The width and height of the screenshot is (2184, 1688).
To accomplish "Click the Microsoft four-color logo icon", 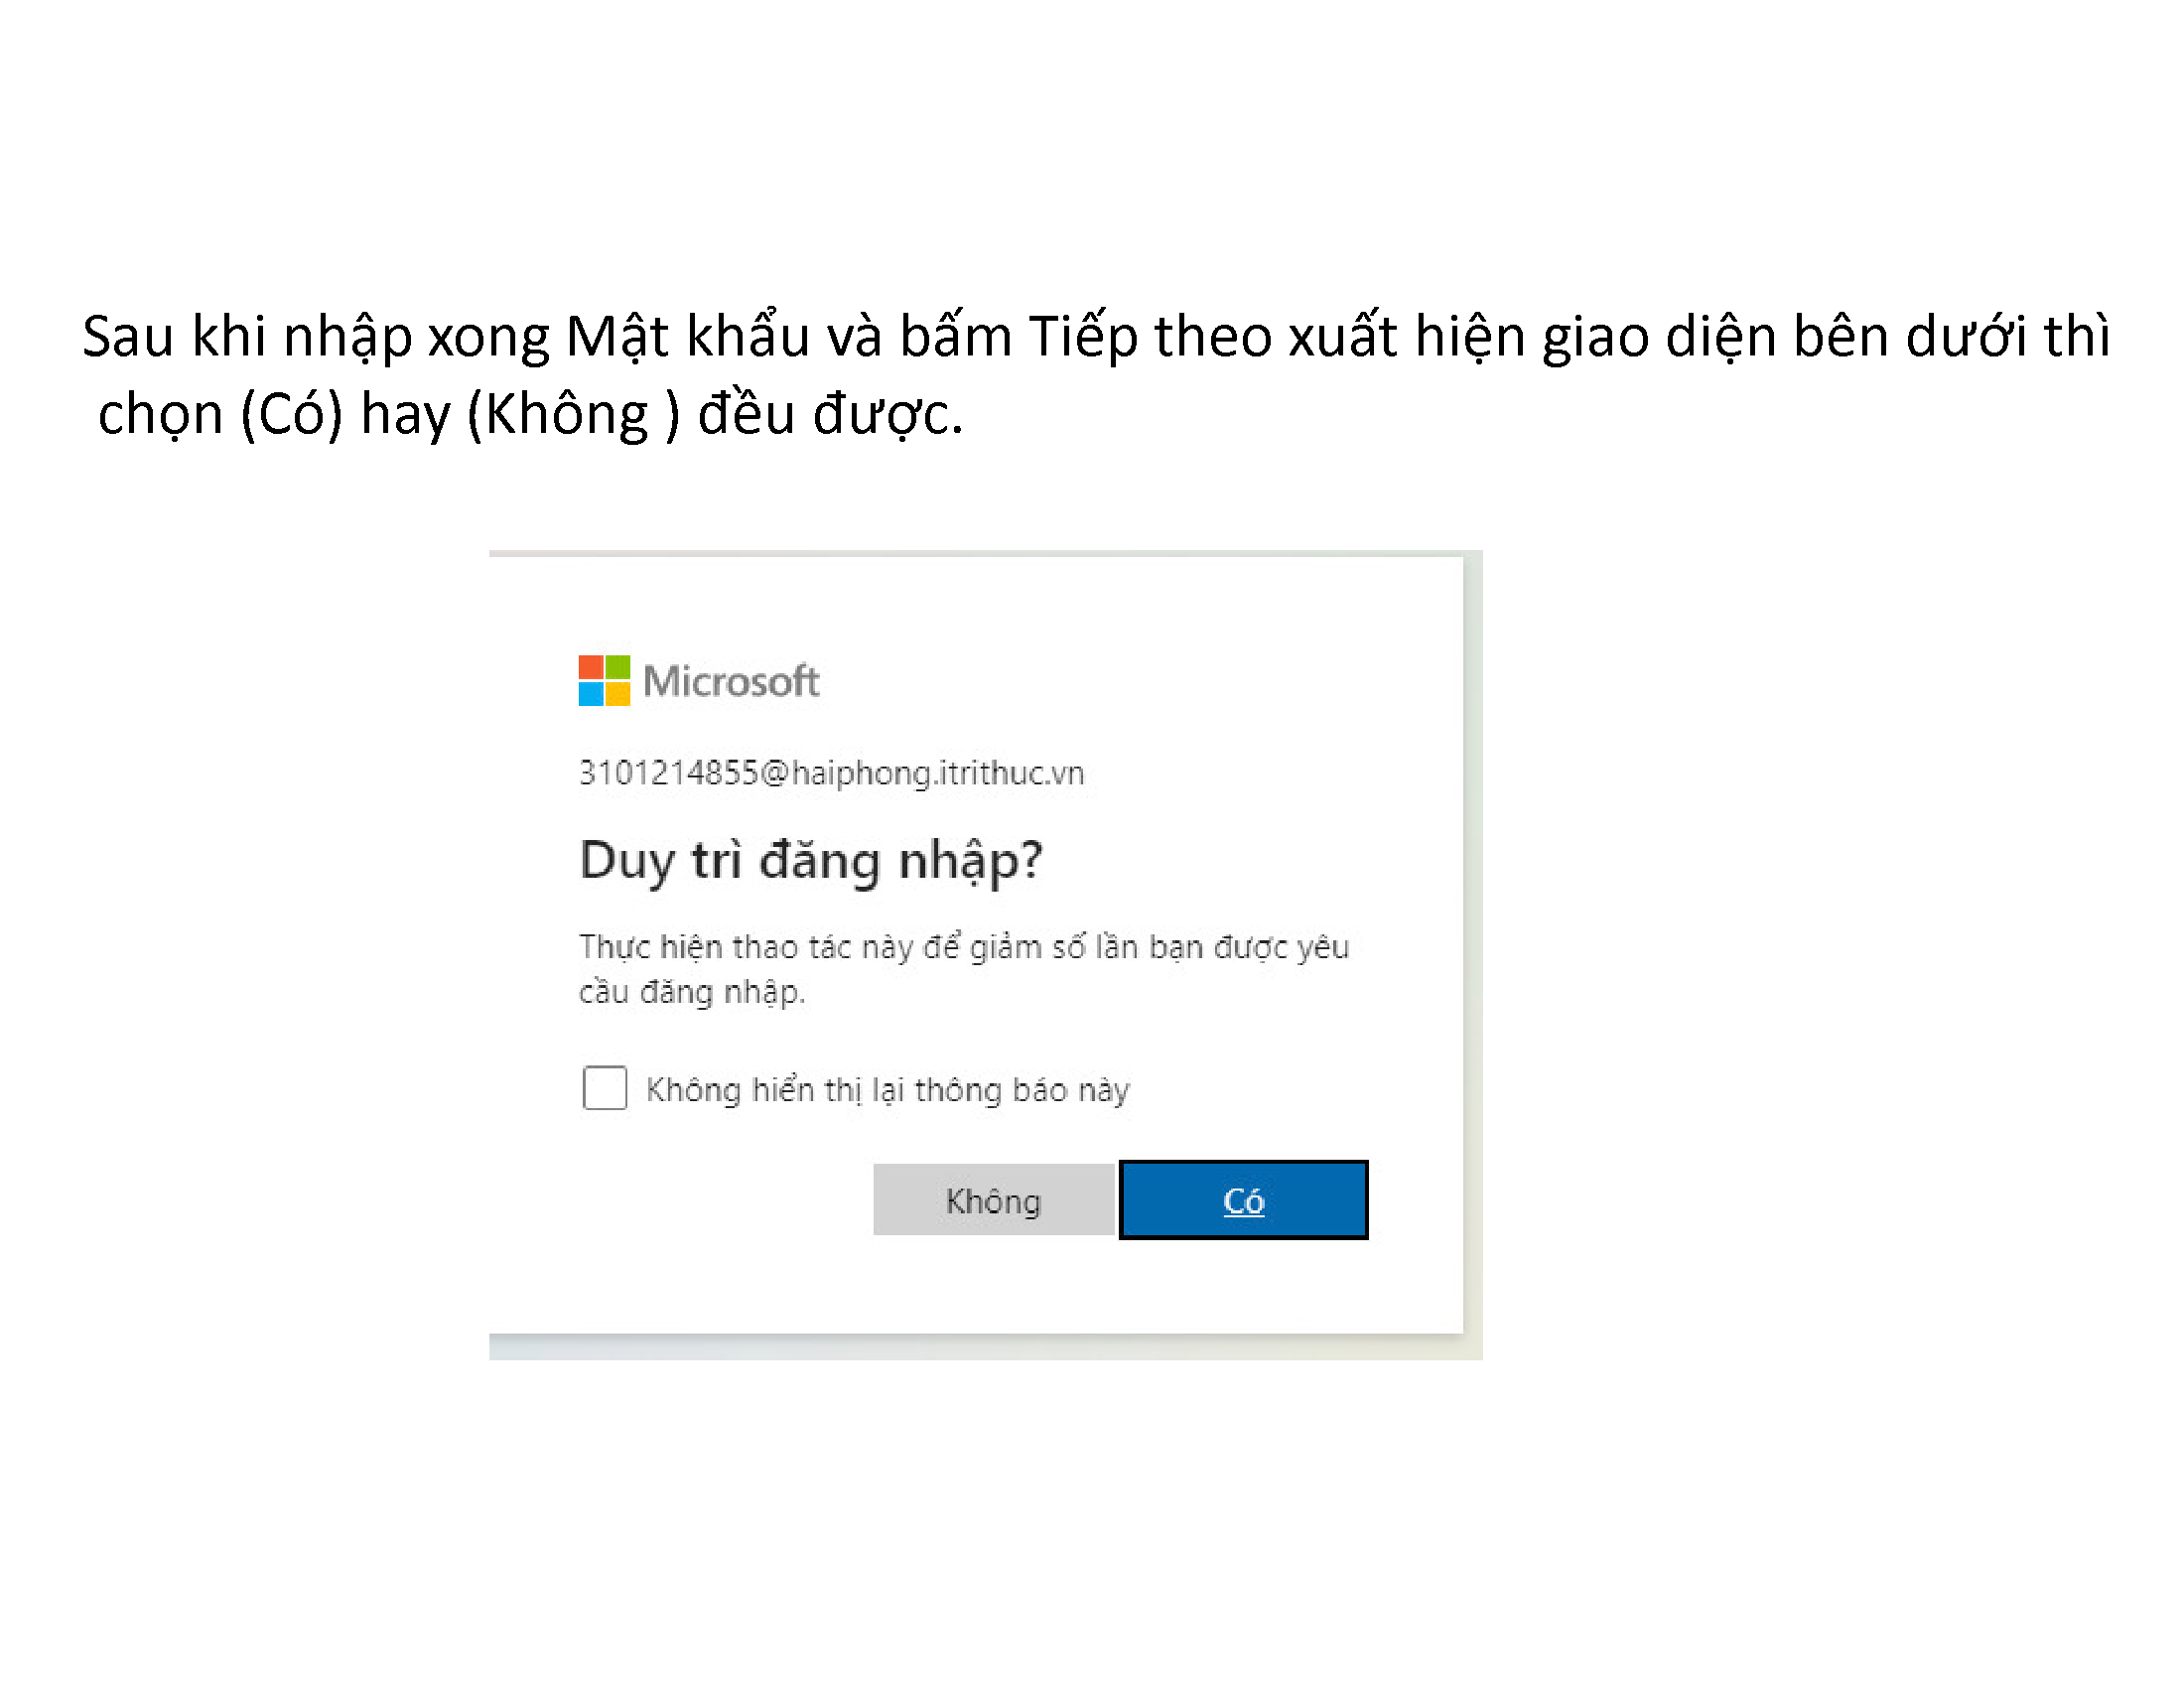I will [604, 681].
